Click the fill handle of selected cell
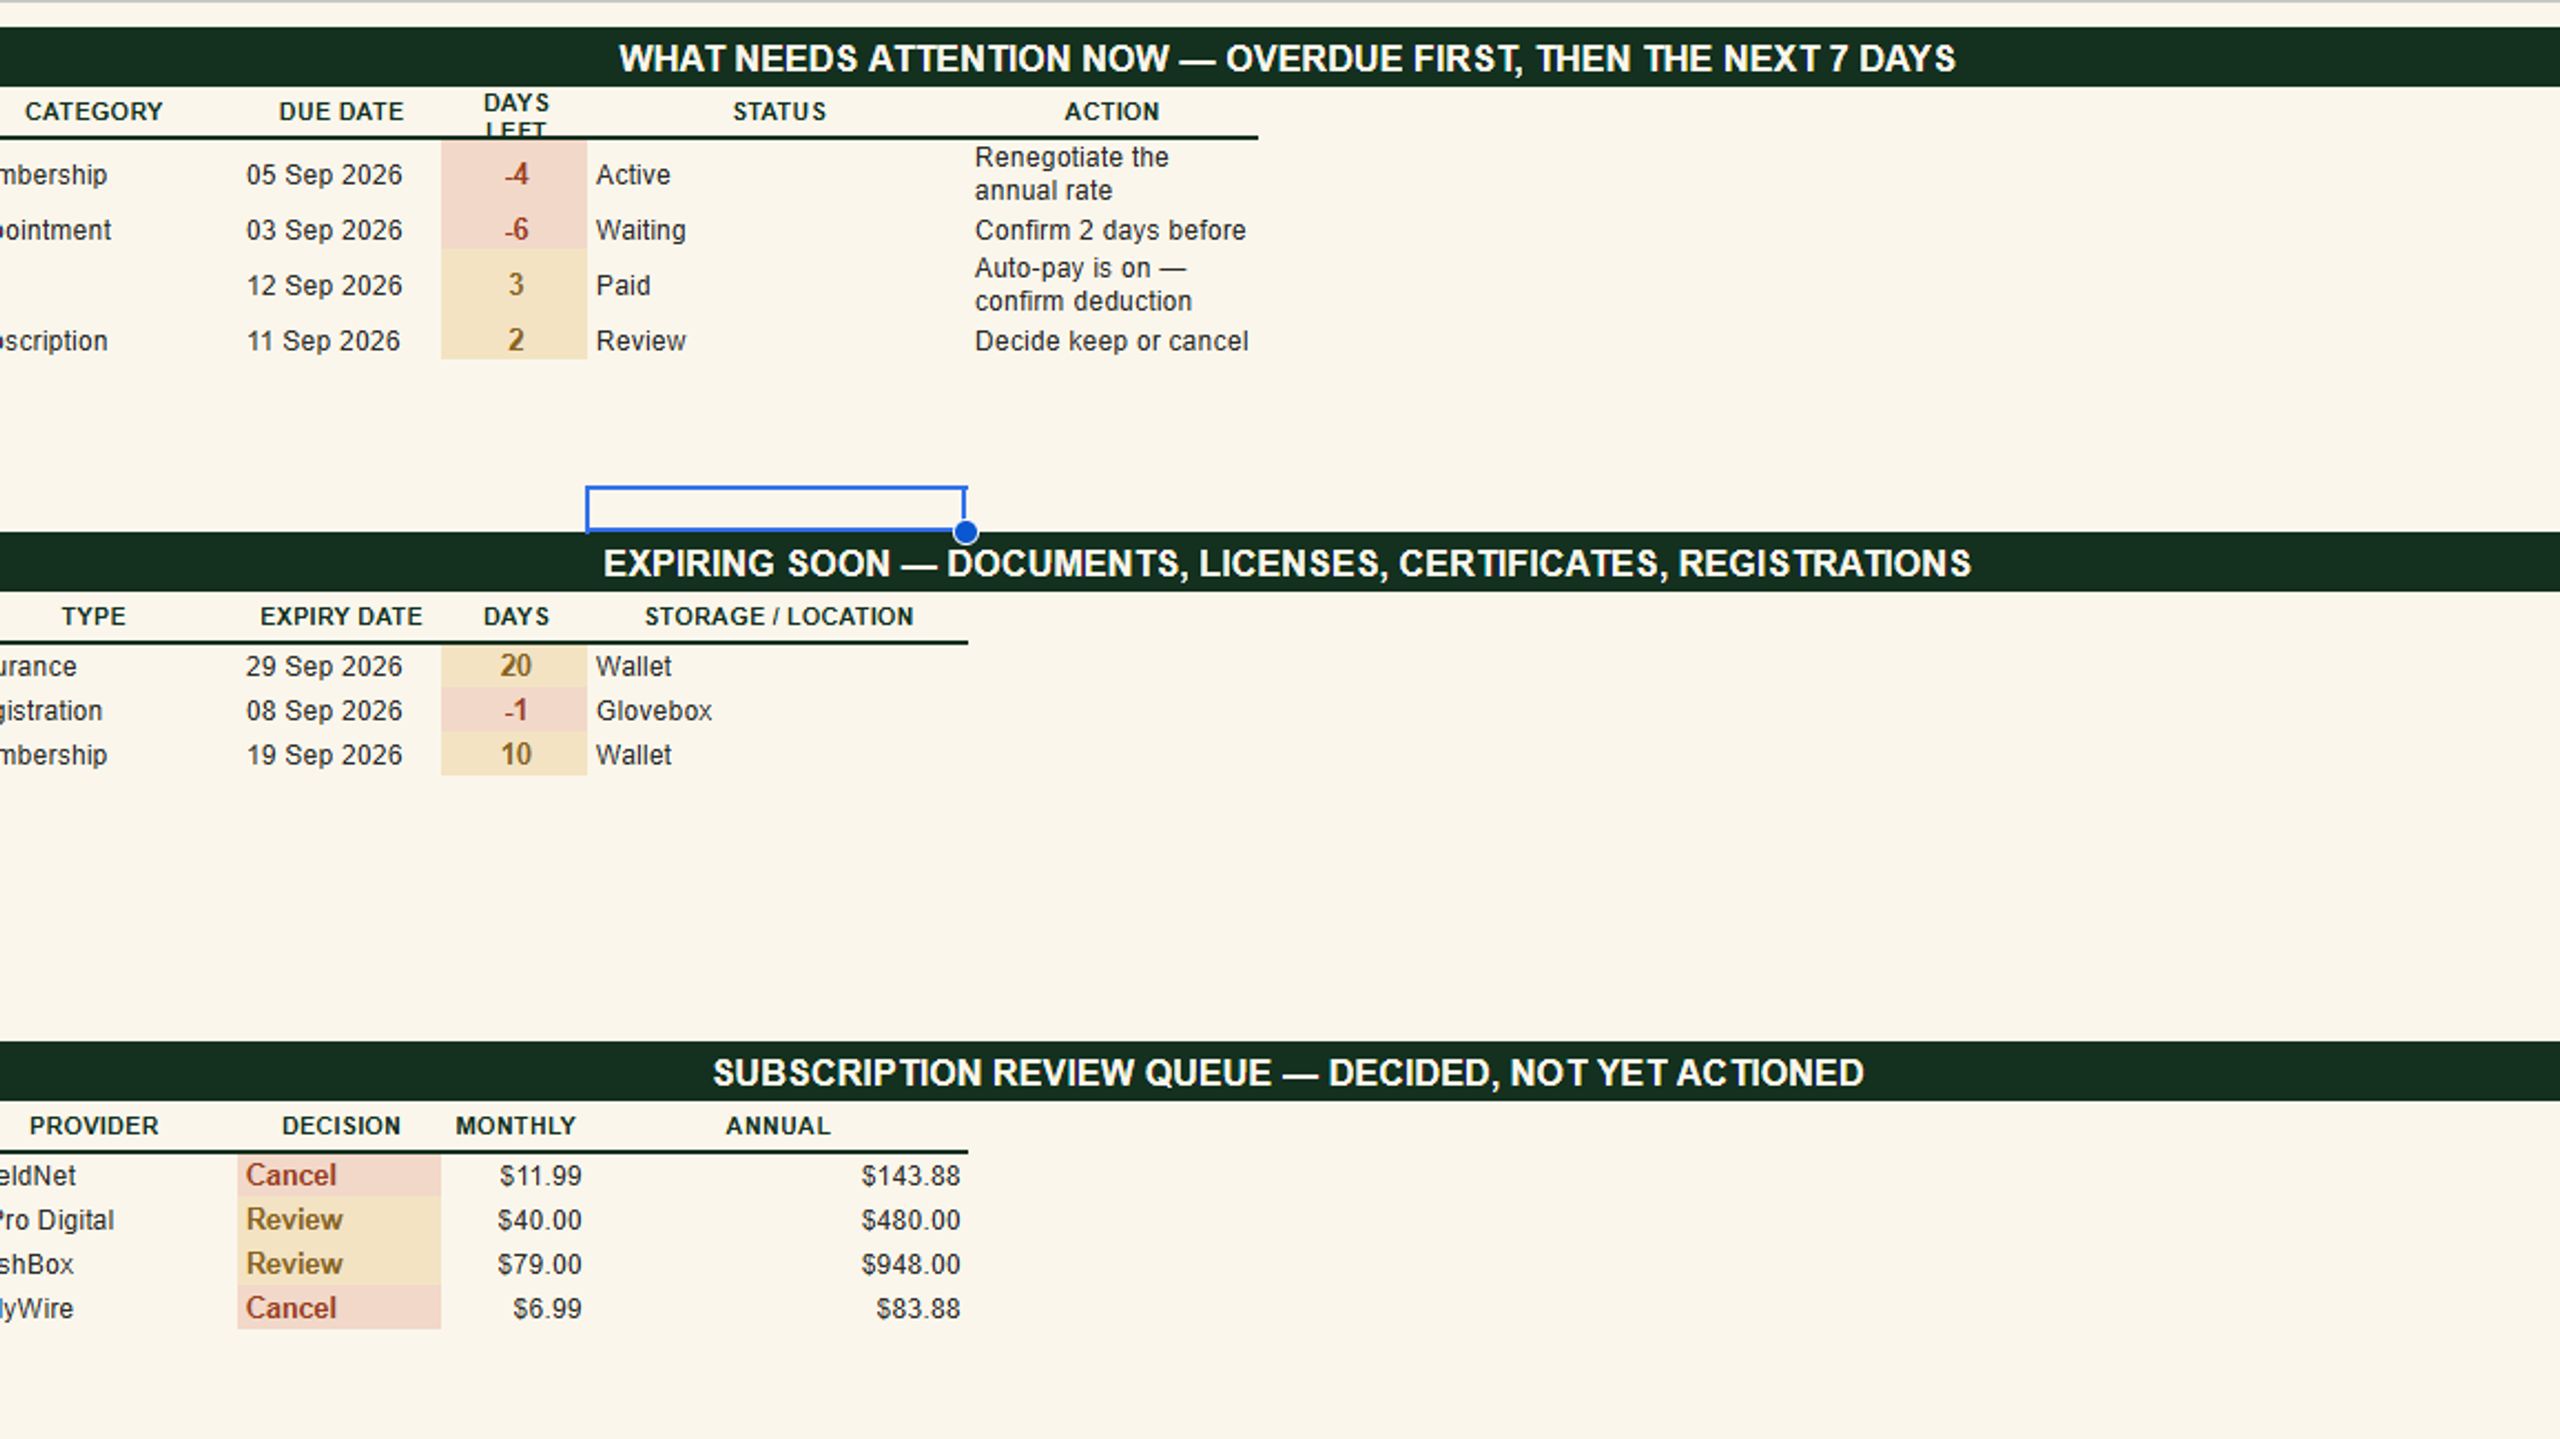The height and width of the screenshot is (1439, 2560). click(966, 531)
